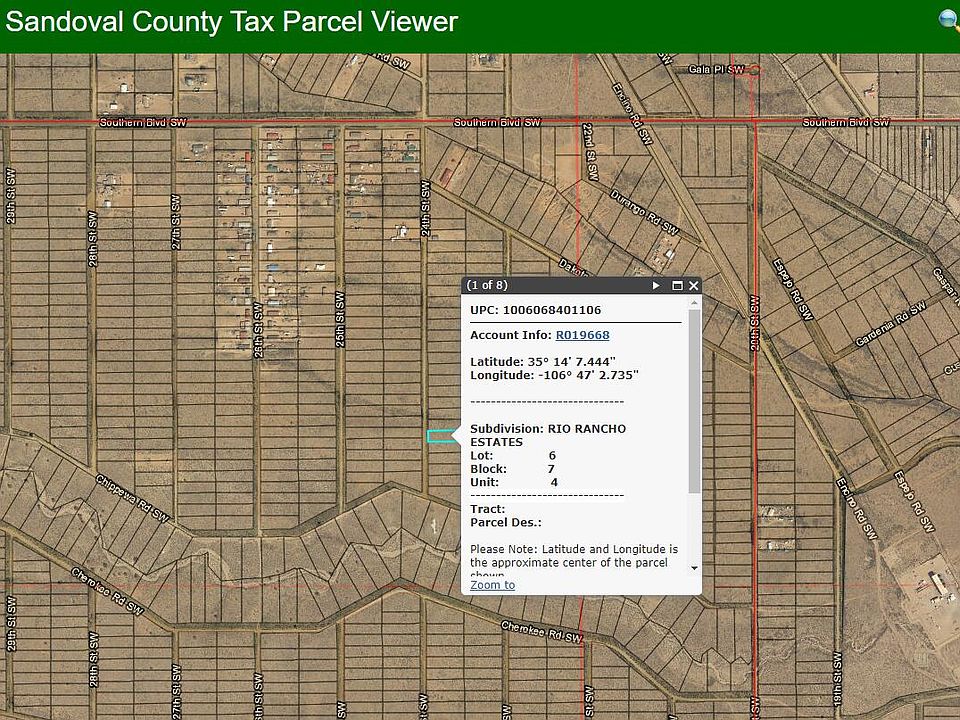Click the Durango Rd SW street label
Screen dimensions: 960x720
[644, 214]
